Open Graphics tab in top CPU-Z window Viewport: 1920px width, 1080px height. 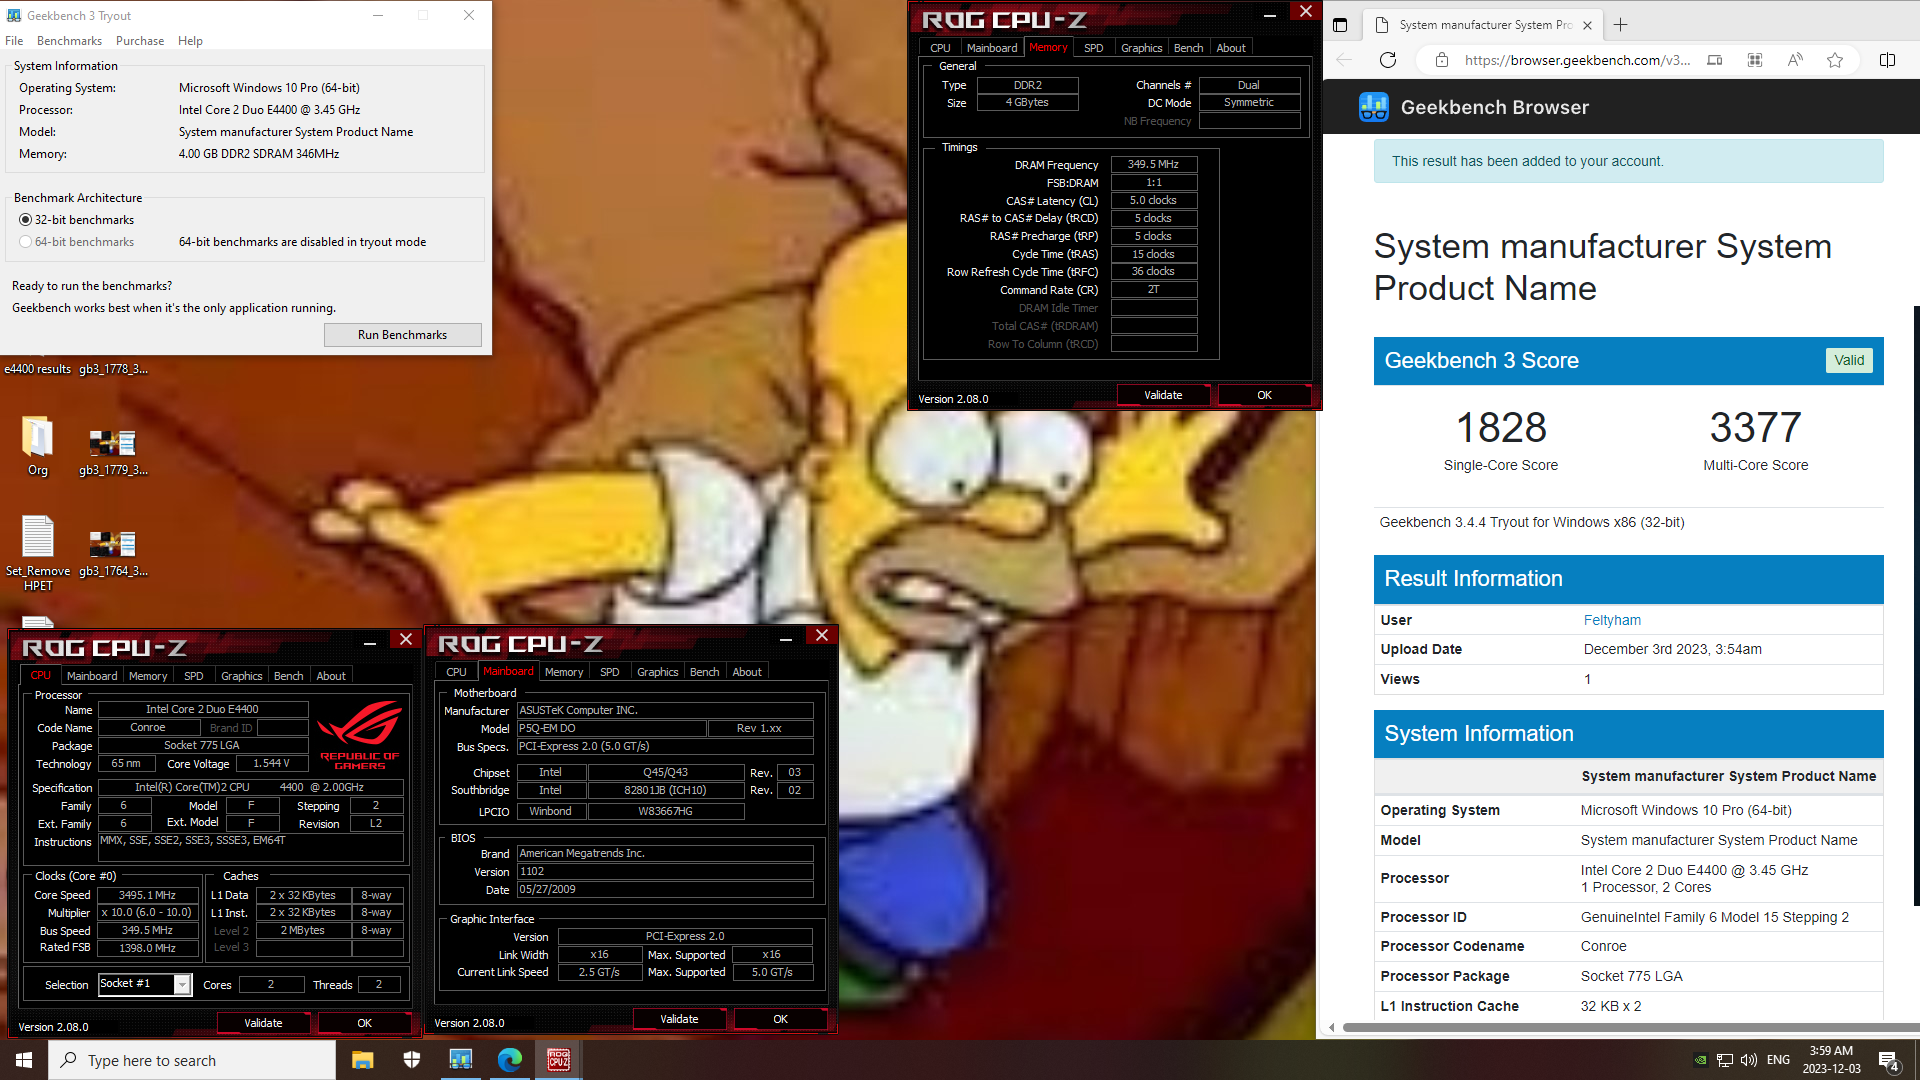pos(1141,48)
